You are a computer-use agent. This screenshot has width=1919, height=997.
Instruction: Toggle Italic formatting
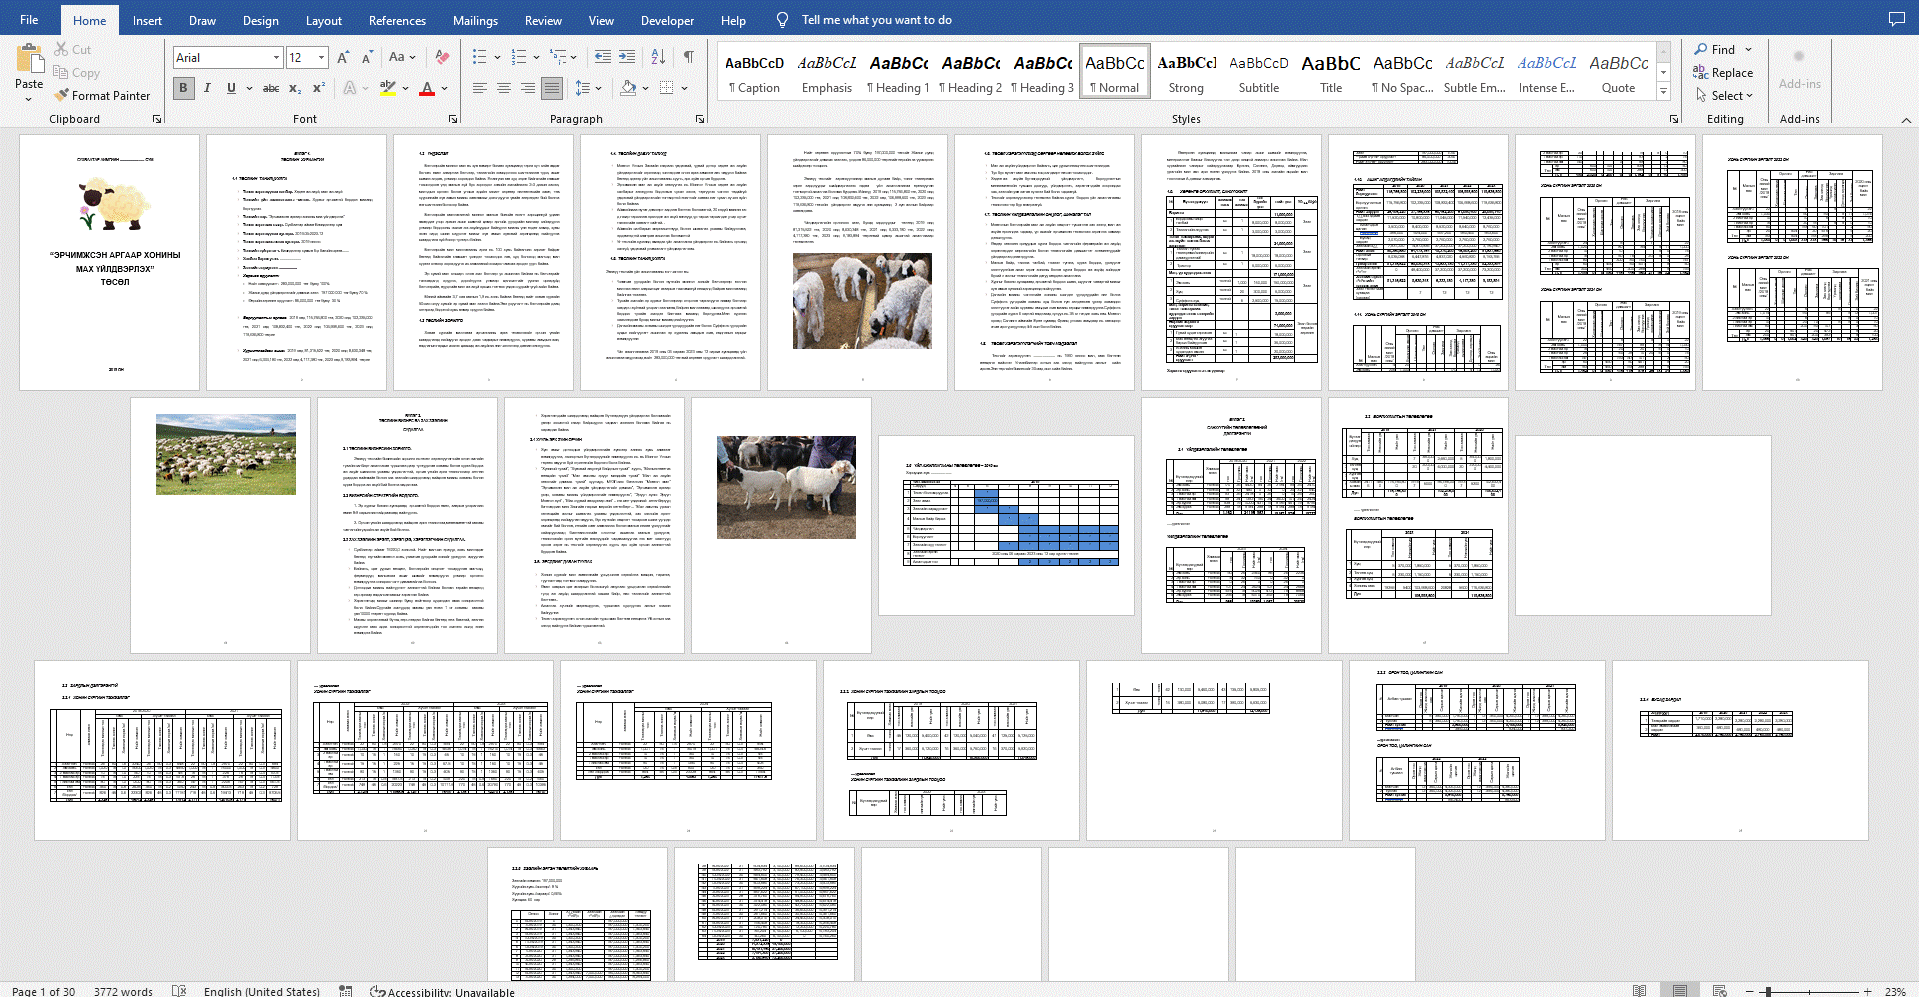(x=207, y=88)
